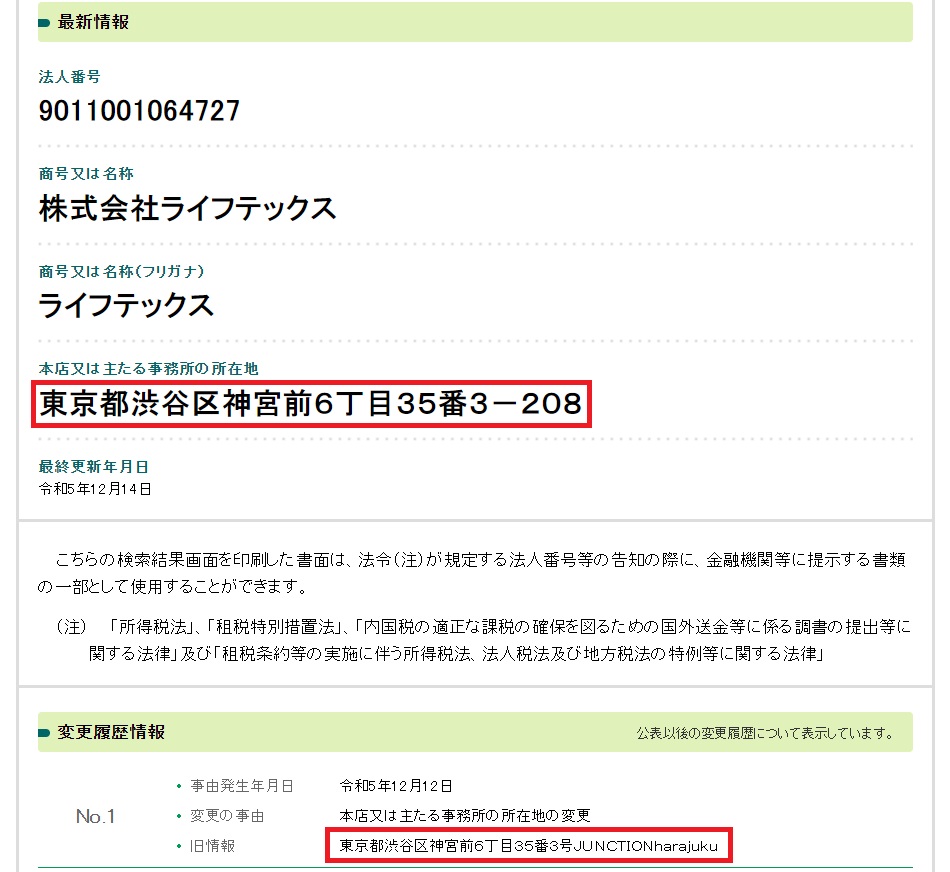This screenshot has width=950, height=872.
Task: Click the 商号又は名称(フリガナ) label
Action: [122, 271]
